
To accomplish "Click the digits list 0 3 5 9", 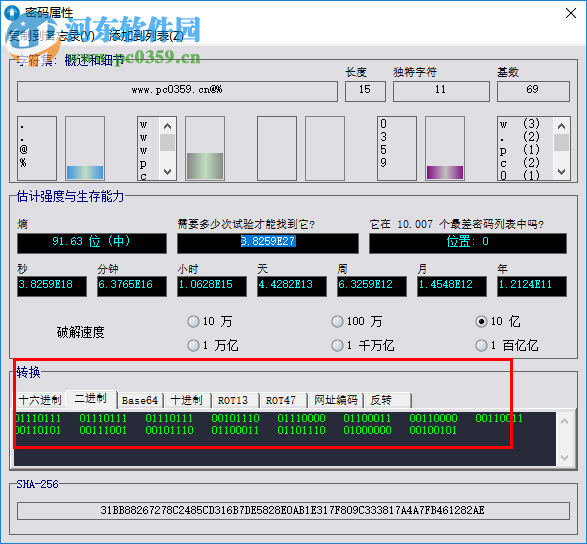I will [x=397, y=148].
